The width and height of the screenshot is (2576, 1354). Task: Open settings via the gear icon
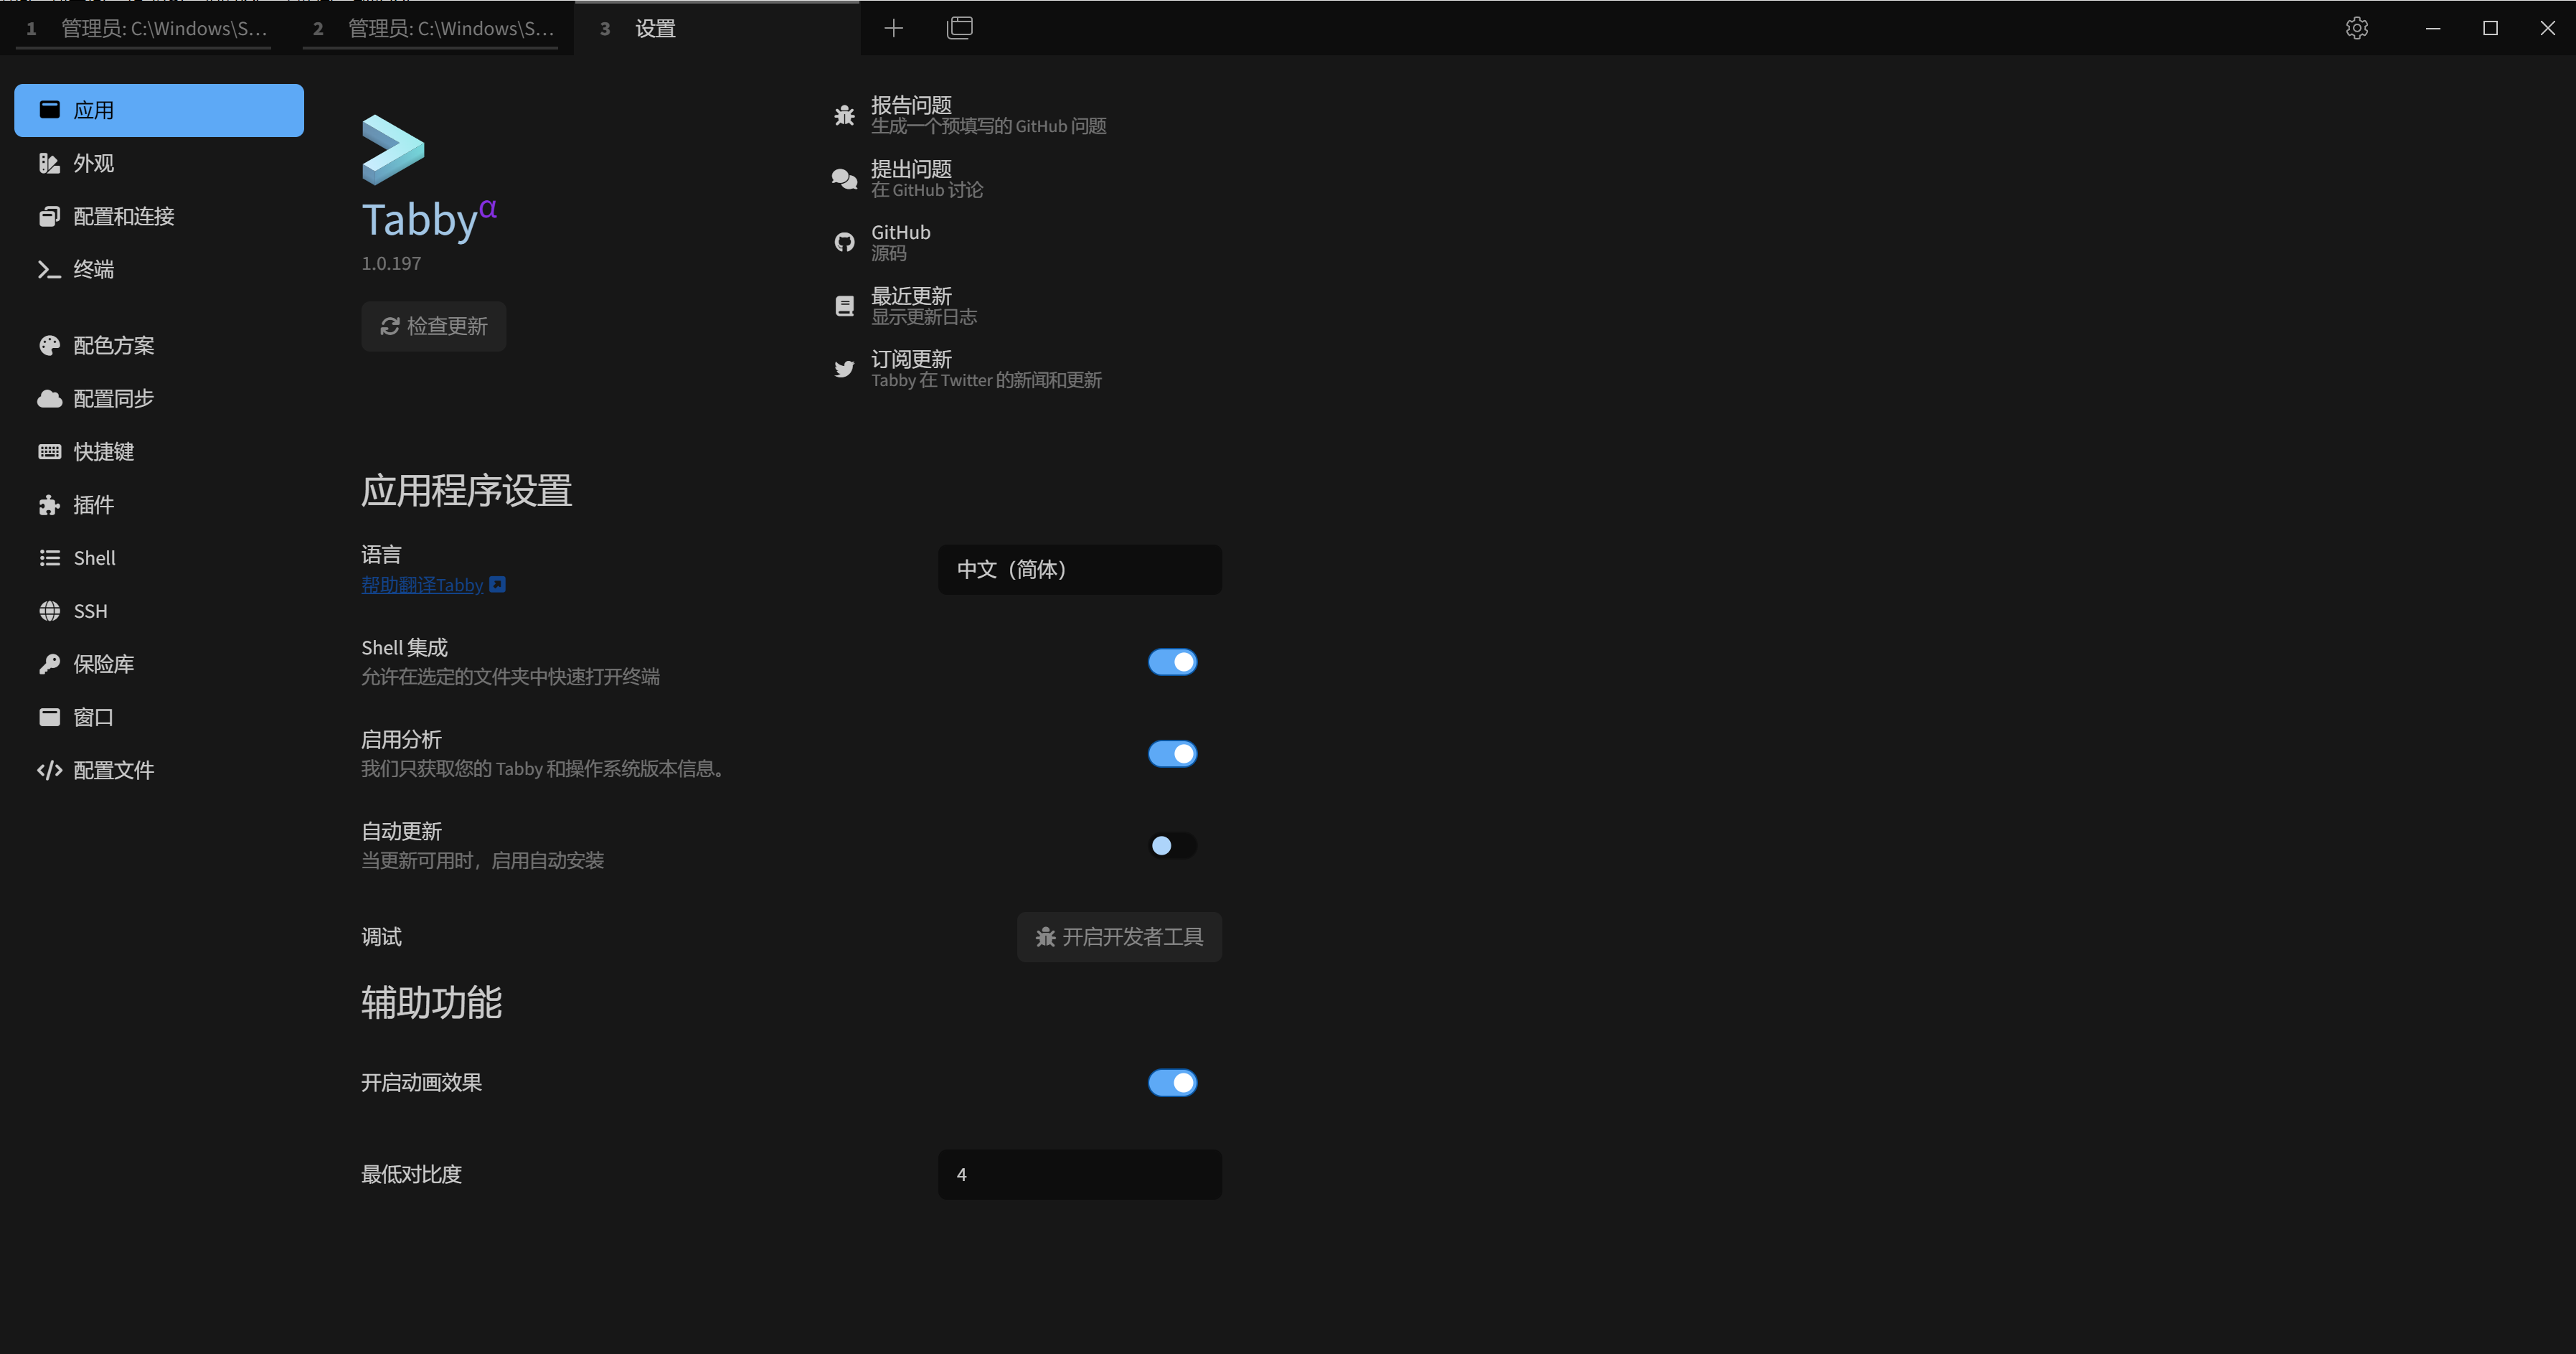pyautogui.click(x=2356, y=28)
